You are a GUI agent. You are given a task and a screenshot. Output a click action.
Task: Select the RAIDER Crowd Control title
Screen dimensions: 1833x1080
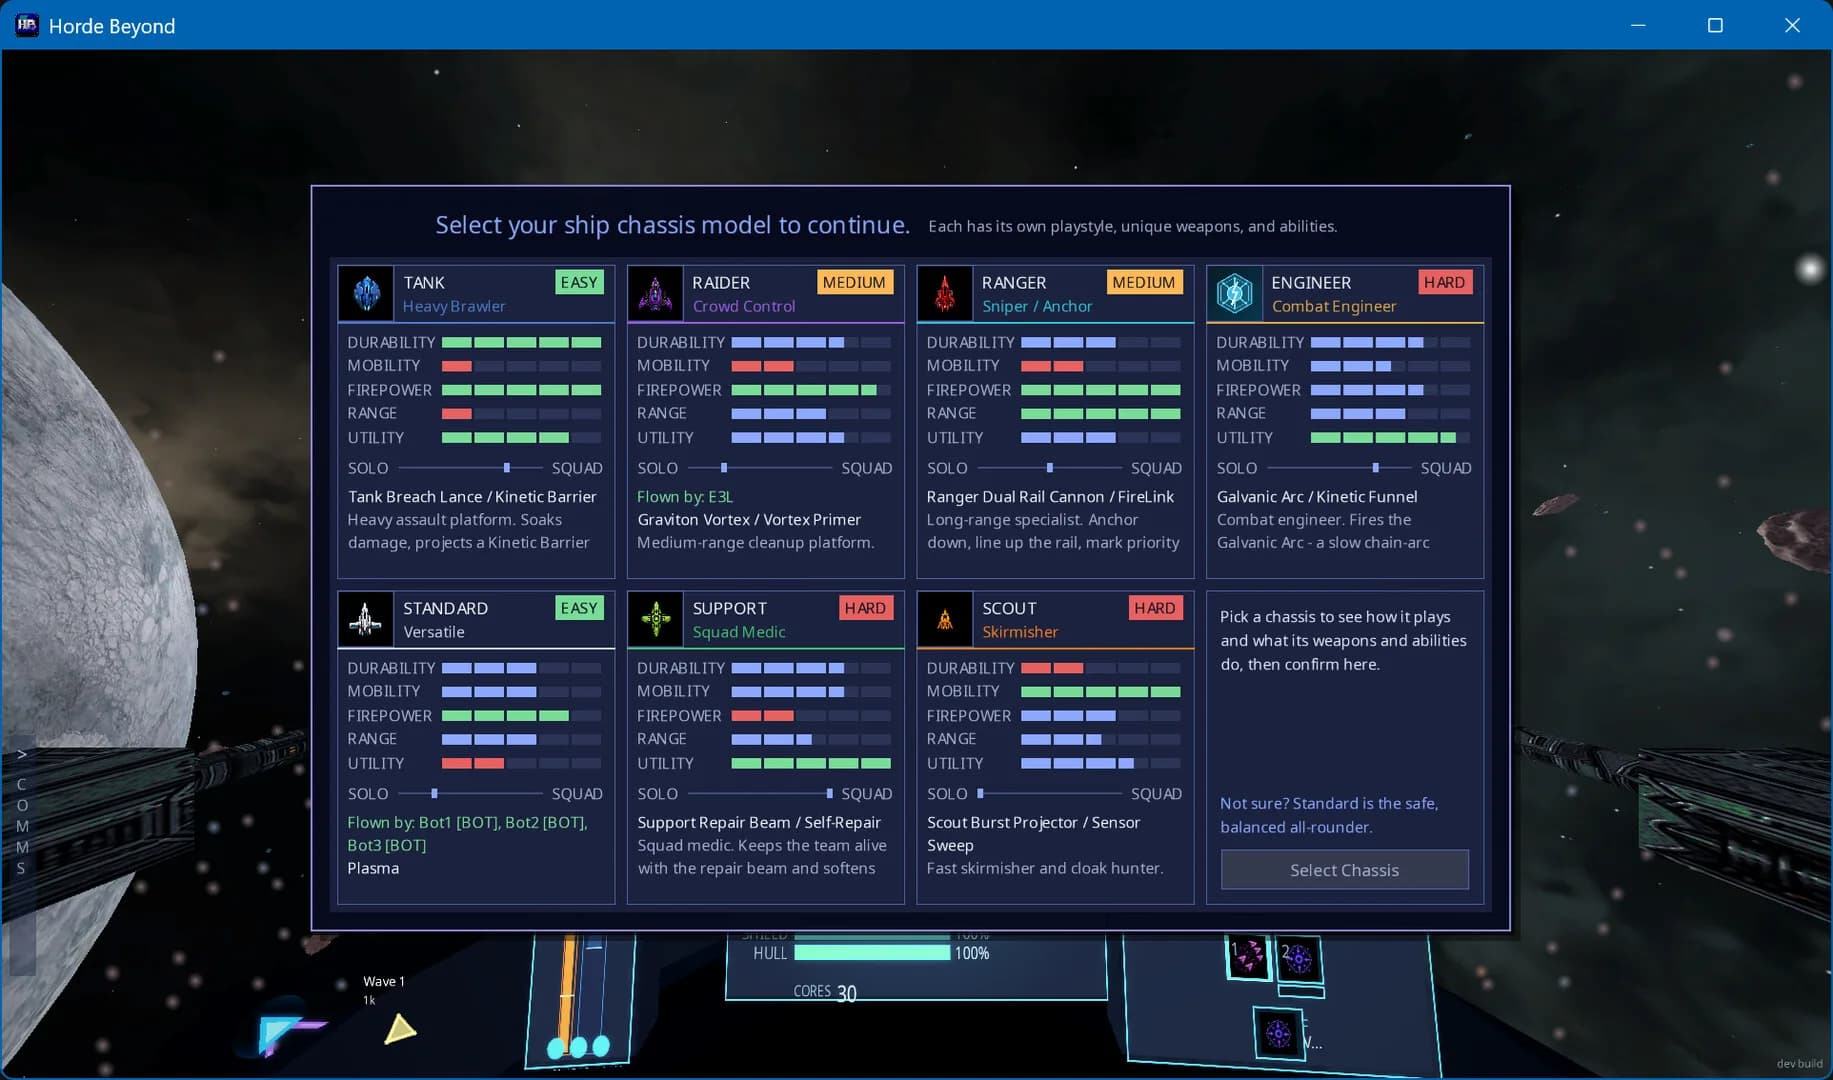744,294
